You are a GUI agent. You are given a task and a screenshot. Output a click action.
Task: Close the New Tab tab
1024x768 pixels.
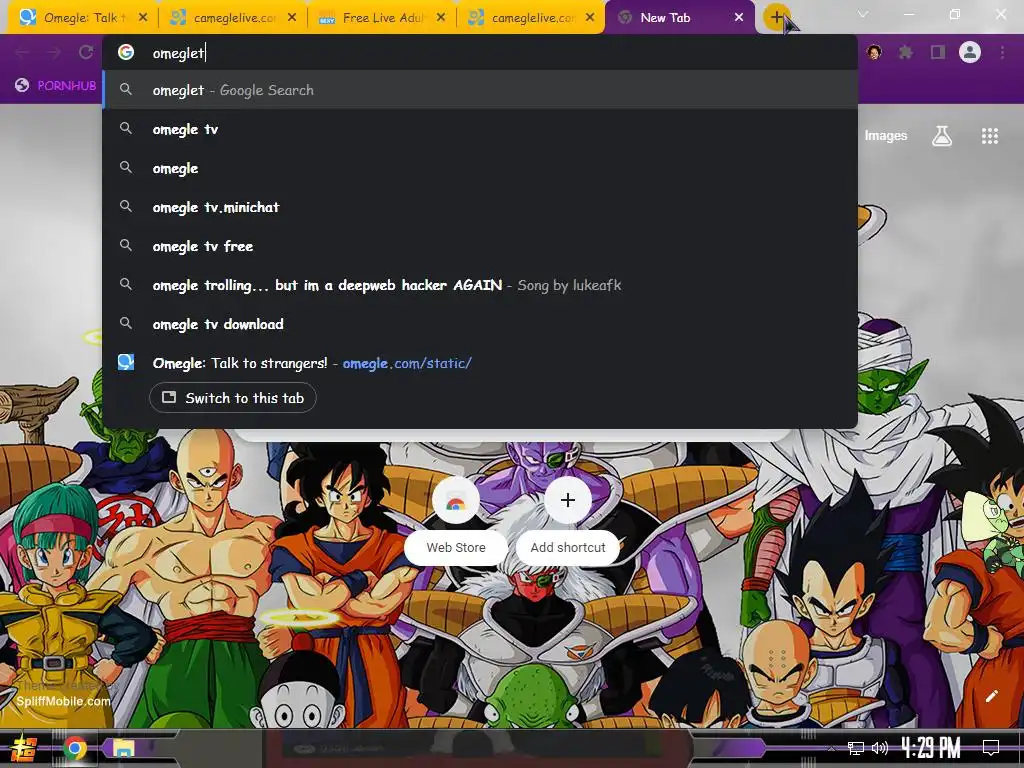click(739, 18)
